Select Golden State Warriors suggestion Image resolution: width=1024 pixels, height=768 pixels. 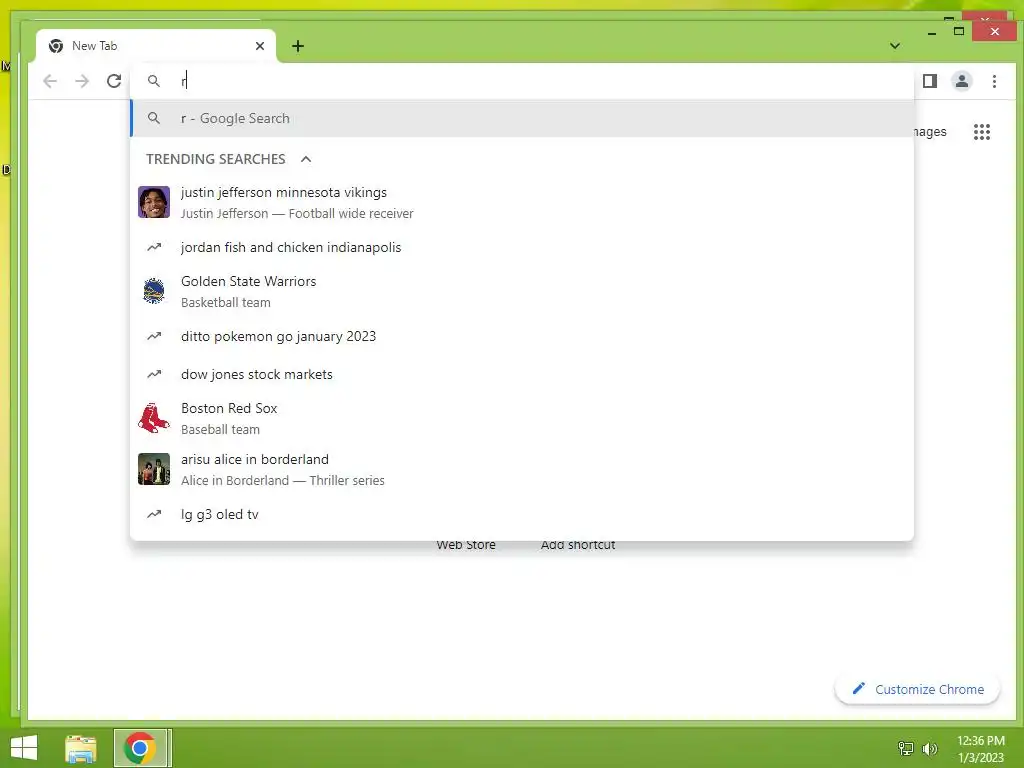pos(522,291)
